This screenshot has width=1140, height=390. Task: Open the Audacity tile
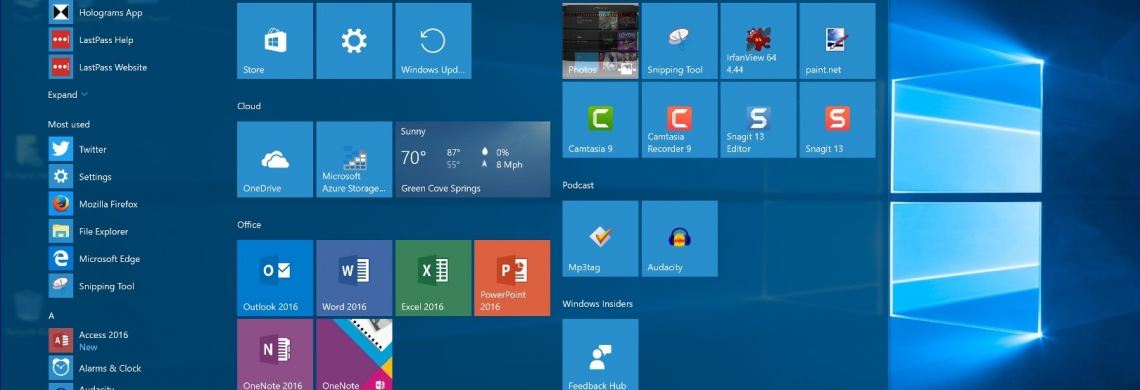(680, 239)
